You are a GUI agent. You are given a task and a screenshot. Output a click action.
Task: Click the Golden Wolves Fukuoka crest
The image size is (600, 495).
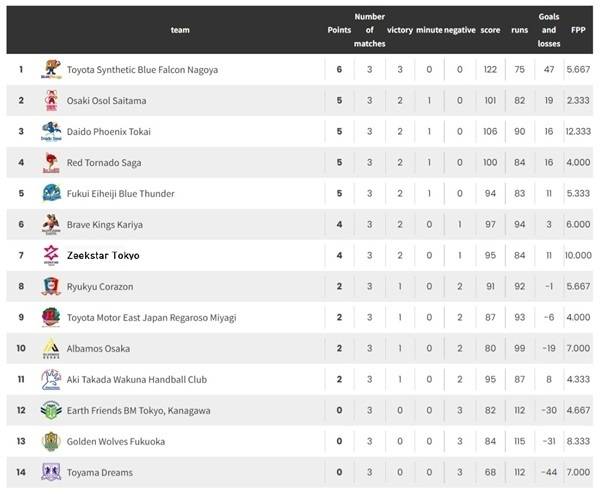point(51,441)
